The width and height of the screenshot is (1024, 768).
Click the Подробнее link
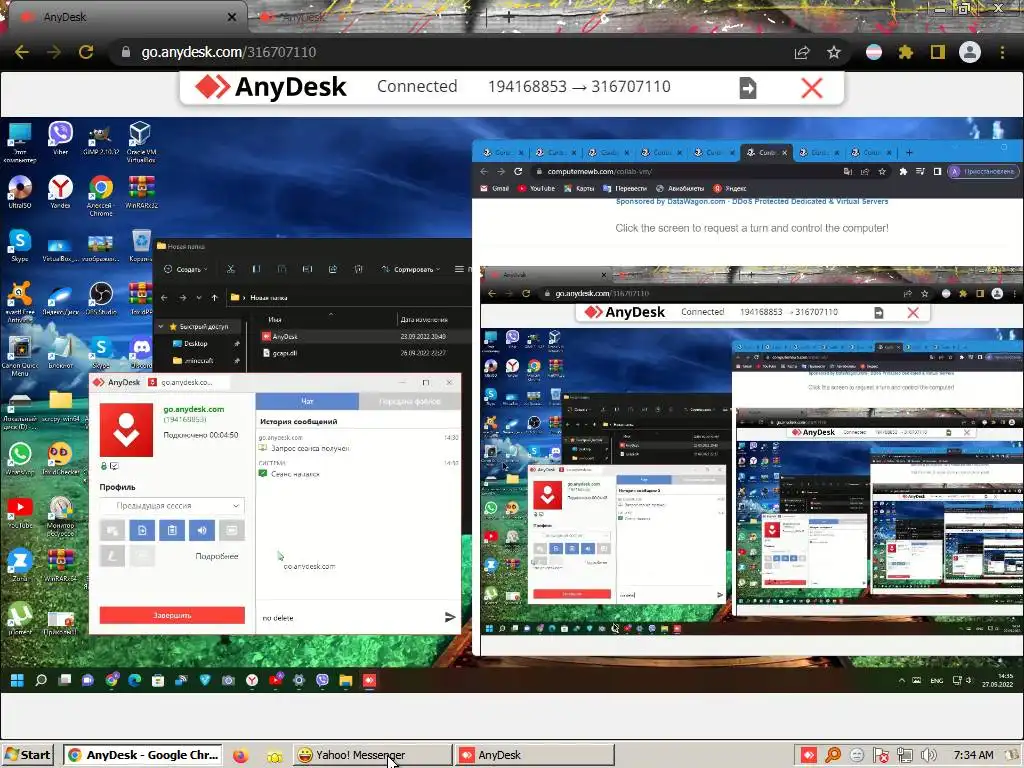tap(216, 556)
